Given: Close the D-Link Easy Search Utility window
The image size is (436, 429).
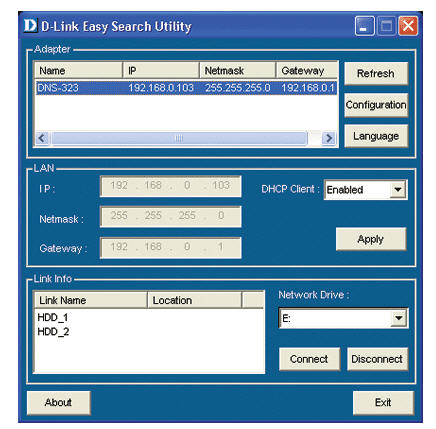Looking at the screenshot, I should [408, 26].
